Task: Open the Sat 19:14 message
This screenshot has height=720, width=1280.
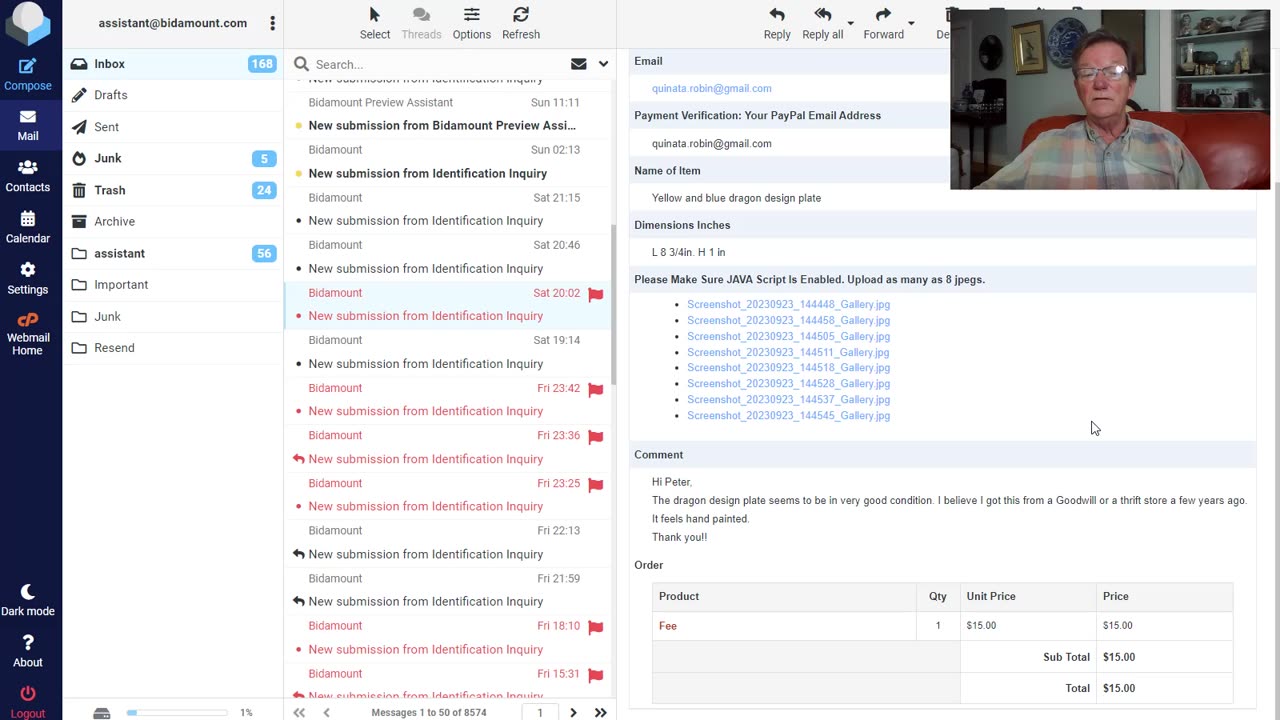Action: point(447,352)
